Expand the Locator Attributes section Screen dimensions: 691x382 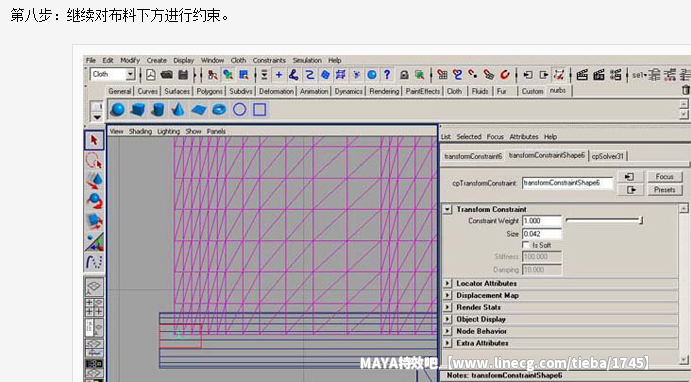pyautogui.click(x=448, y=283)
